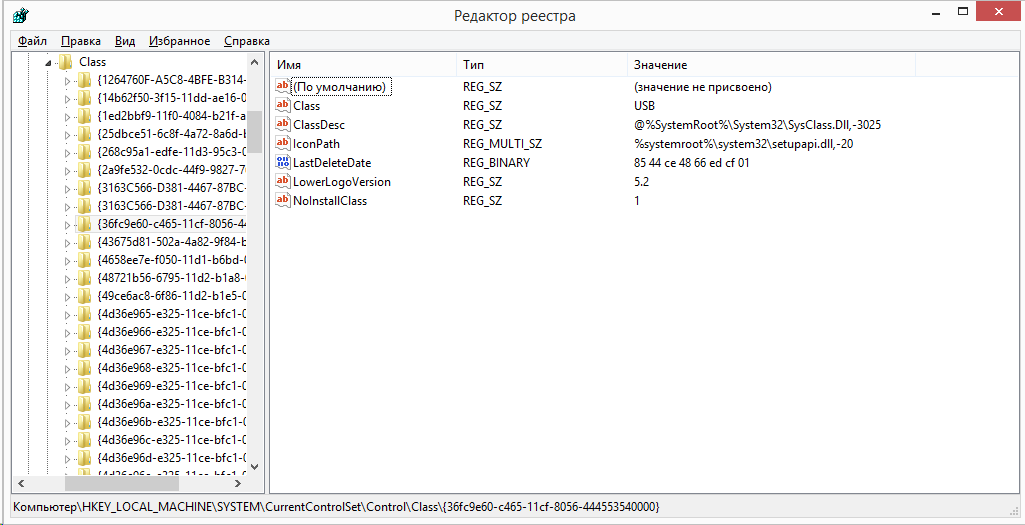Click the ClassDesc value icon
Viewport: 1025px width, 525px height.
pos(283,125)
